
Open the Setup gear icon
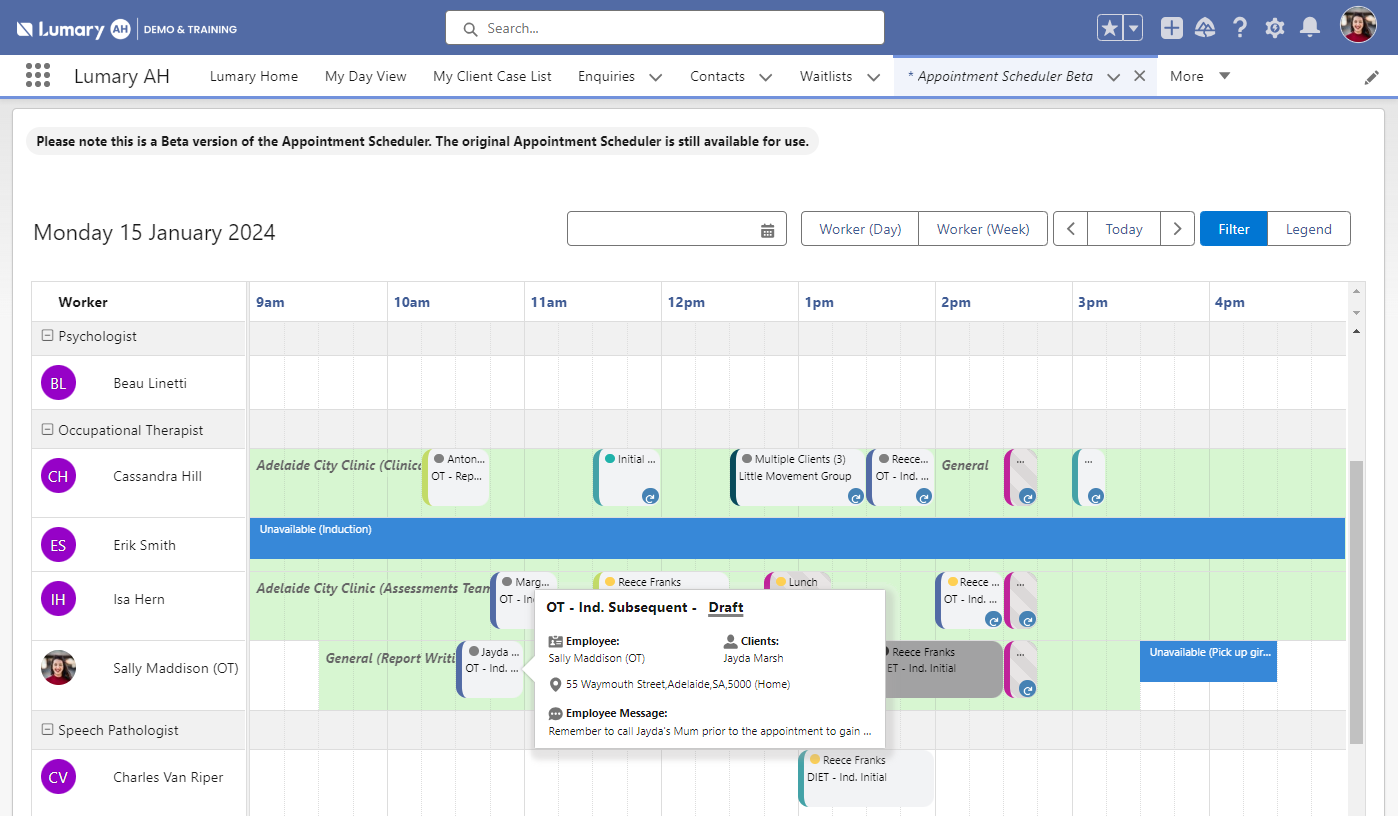pyautogui.click(x=1274, y=28)
